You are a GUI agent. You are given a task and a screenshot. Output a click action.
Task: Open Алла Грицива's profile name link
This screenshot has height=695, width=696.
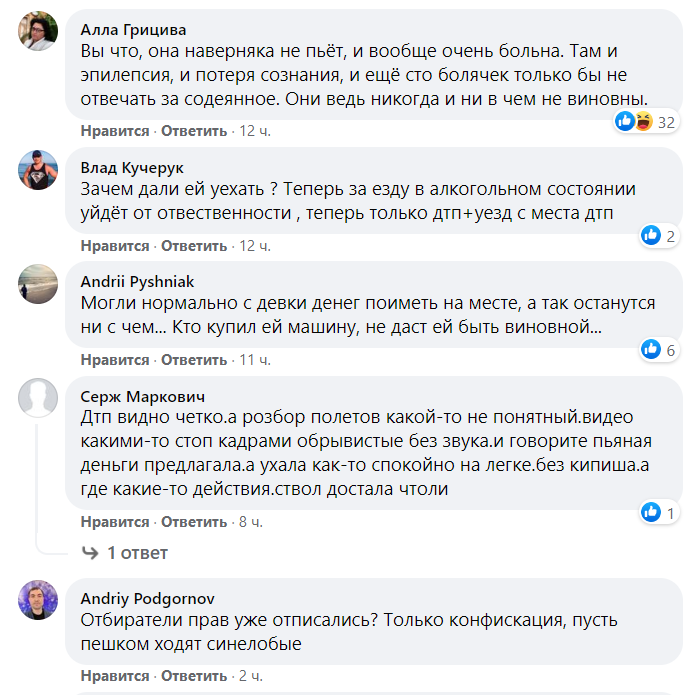coord(133,29)
